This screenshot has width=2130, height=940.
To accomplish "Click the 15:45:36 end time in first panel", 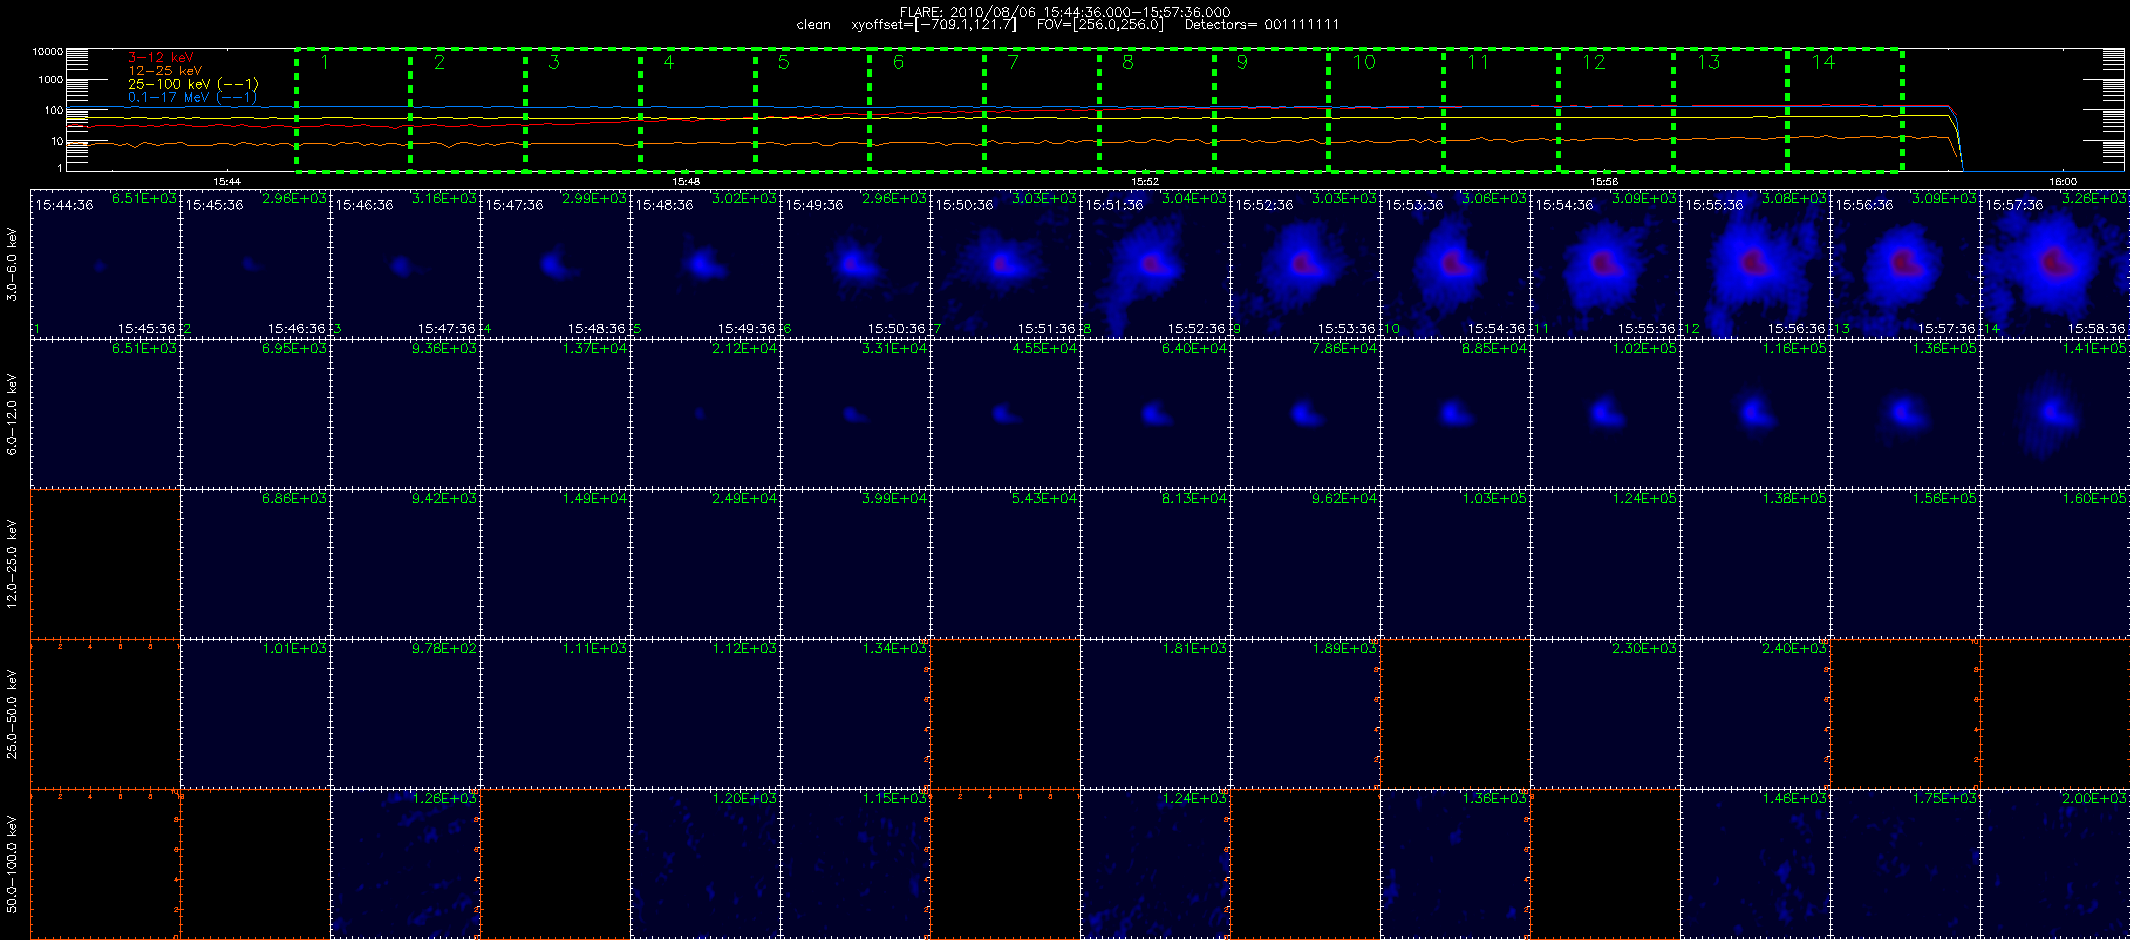I will pyautogui.click(x=146, y=328).
